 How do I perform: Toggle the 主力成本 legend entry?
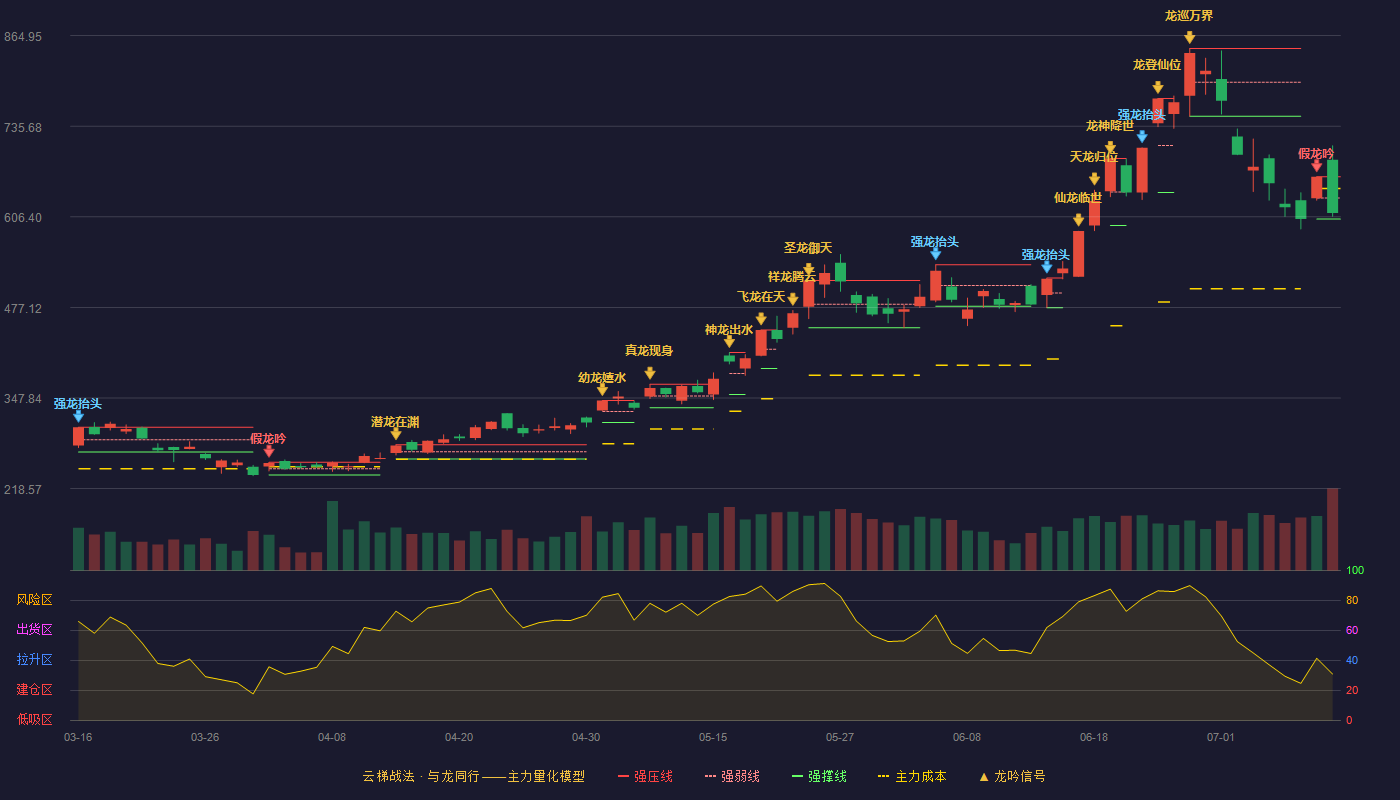[x=912, y=776]
